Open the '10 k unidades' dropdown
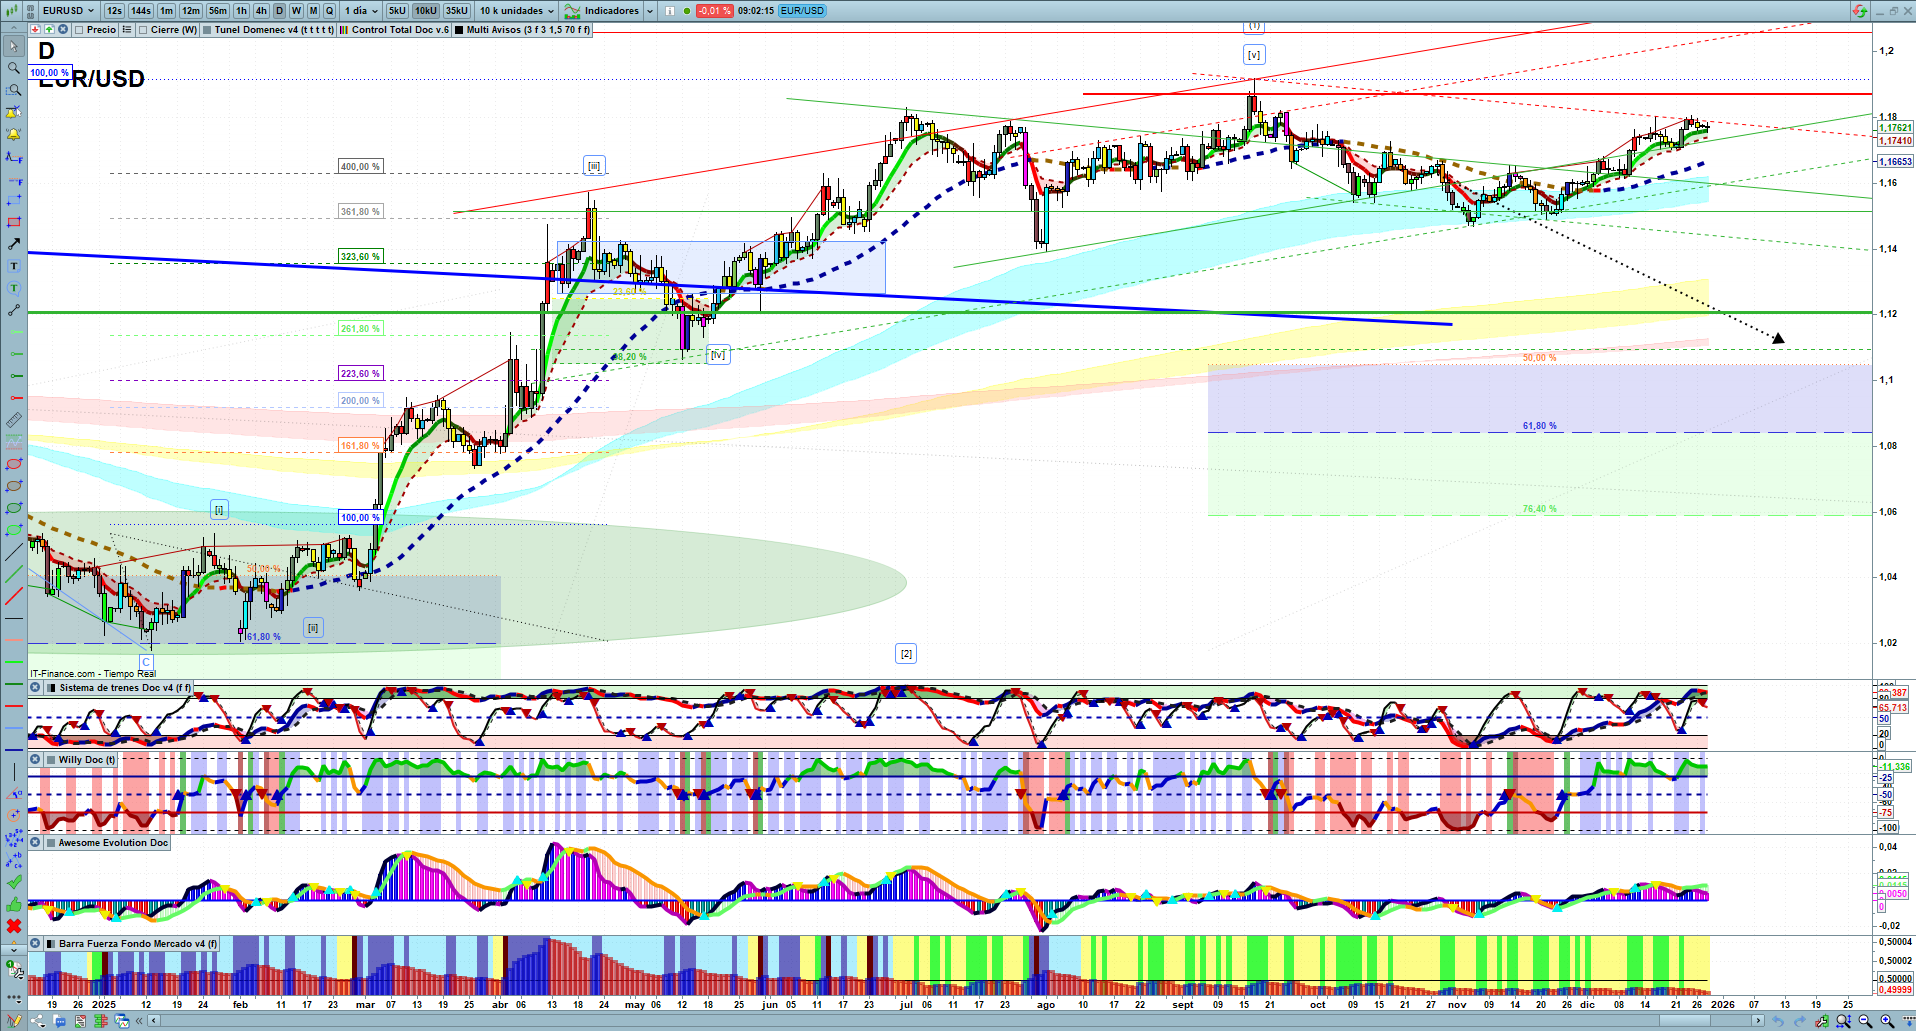1916x1031 pixels. tap(516, 11)
